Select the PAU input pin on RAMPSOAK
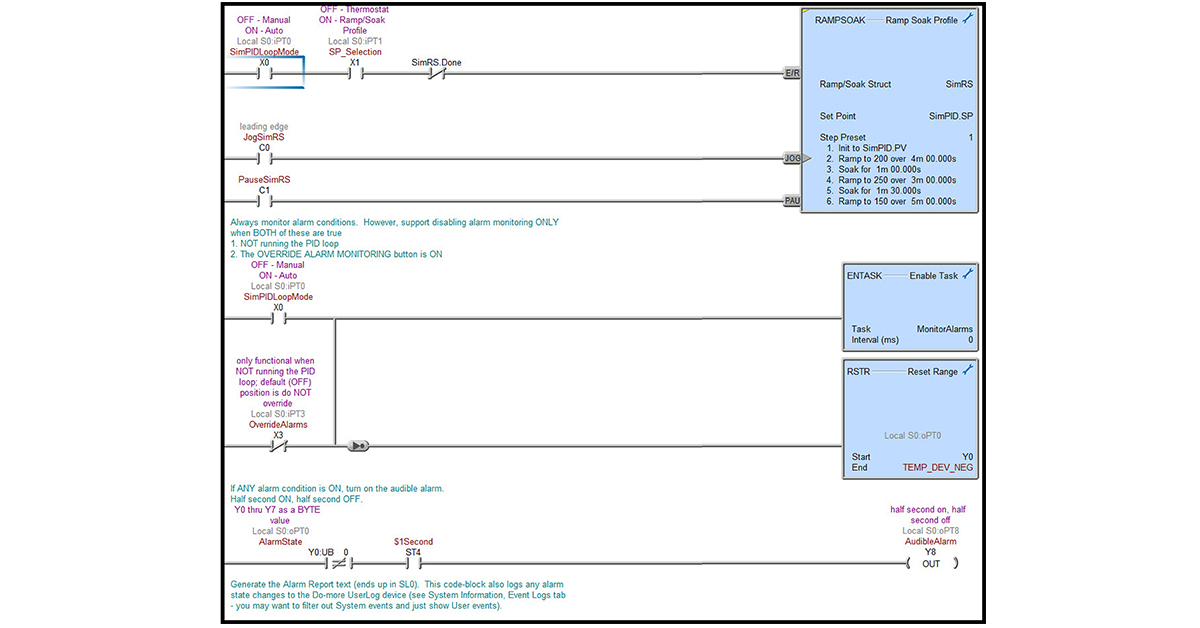The height and width of the screenshot is (628, 1200). [792, 201]
